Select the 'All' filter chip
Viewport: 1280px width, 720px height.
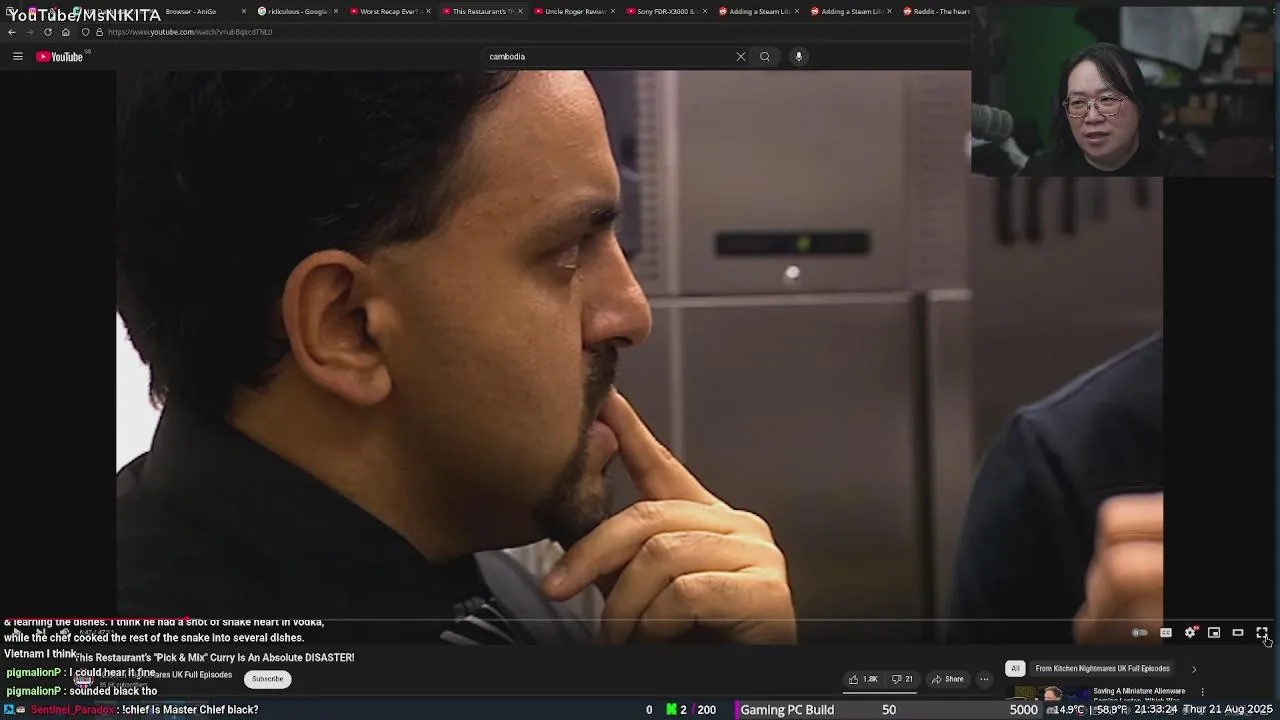coord(1015,668)
